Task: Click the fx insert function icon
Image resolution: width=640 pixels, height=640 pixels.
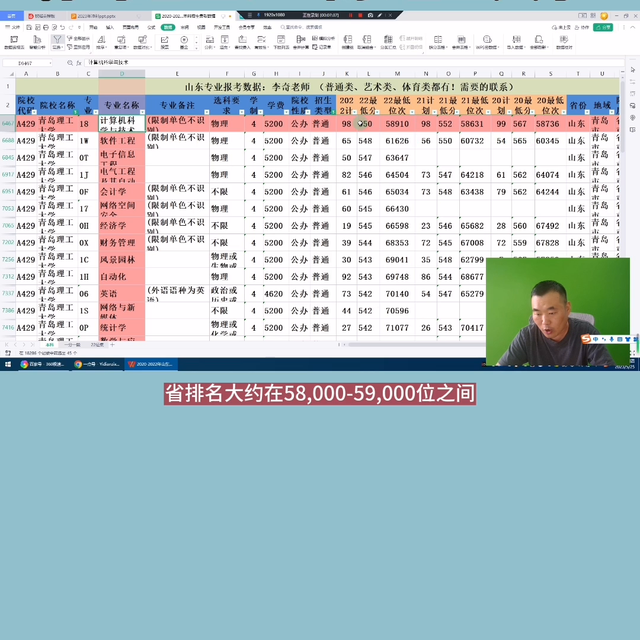Action: click(79, 63)
